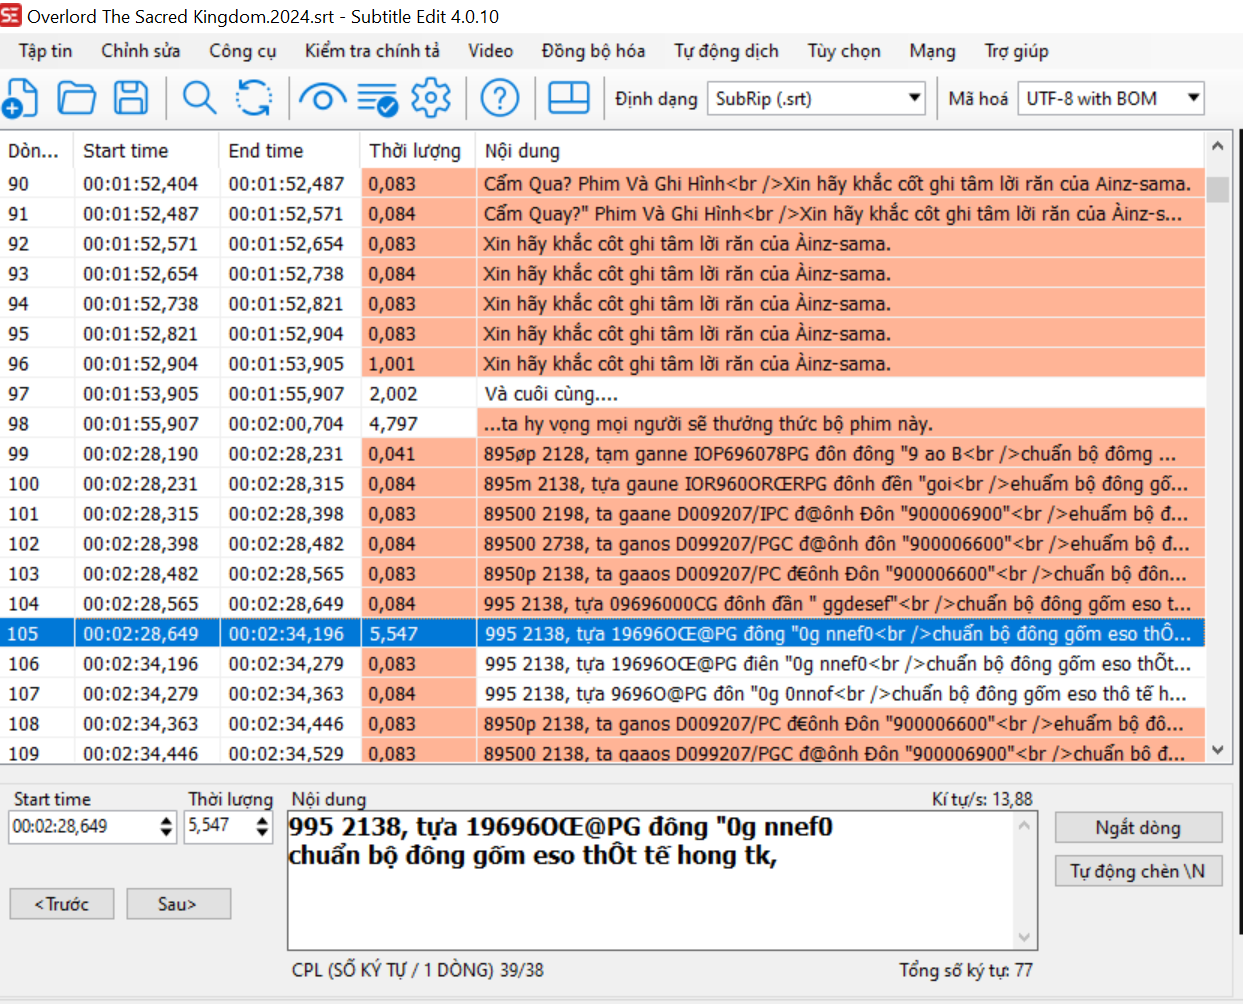The height and width of the screenshot is (1004, 1243).
Task: Select highlighted line 105 at 00:02:28,649
Action: [x=602, y=634]
